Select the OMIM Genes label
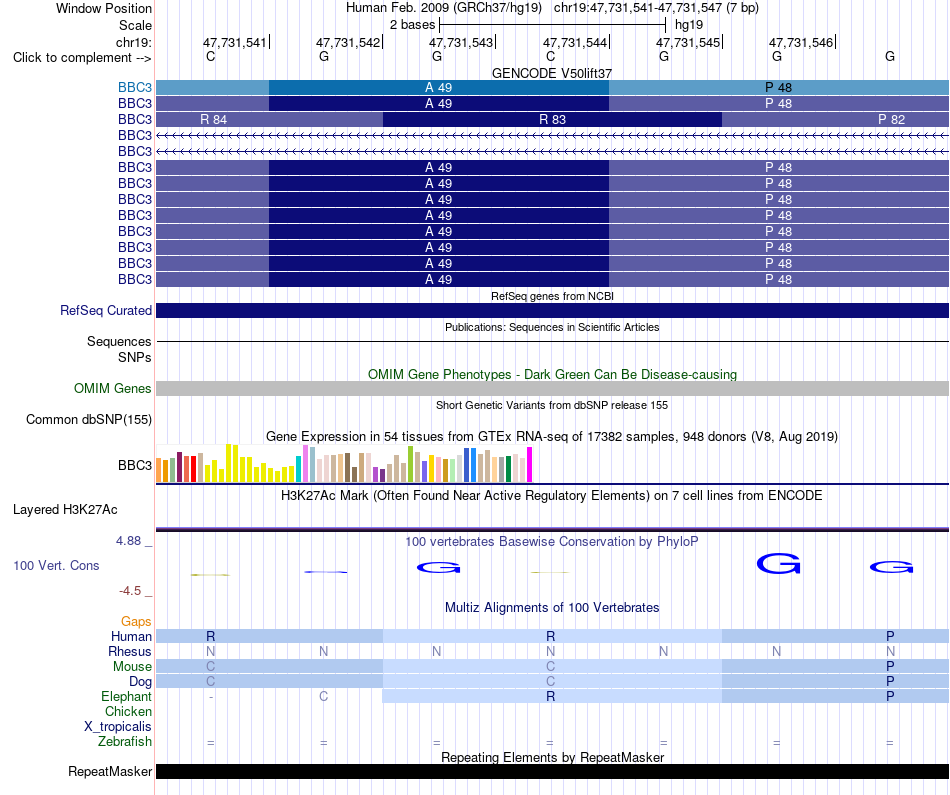 [x=112, y=388]
